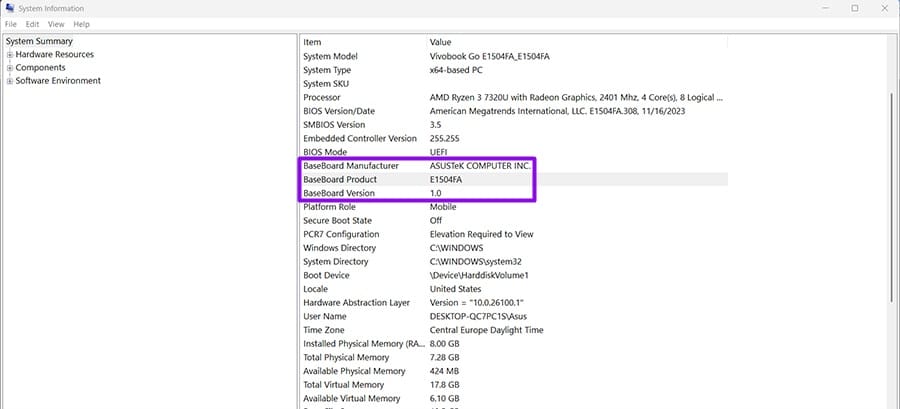Select the Platform Role row
Viewport: 900px width, 409px height.
pos(514,207)
